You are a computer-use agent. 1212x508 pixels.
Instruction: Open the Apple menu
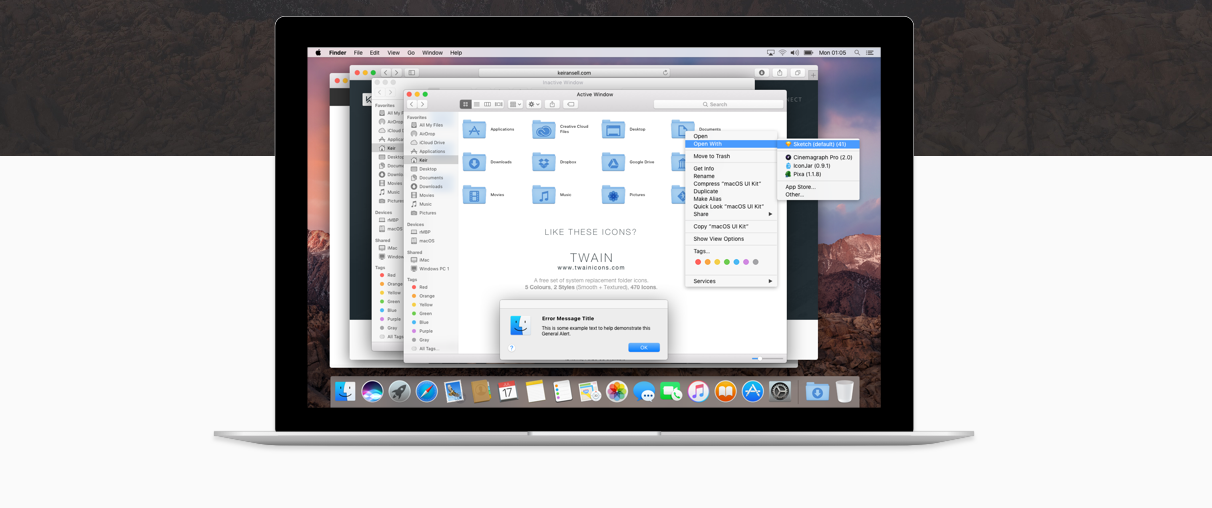(x=319, y=53)
